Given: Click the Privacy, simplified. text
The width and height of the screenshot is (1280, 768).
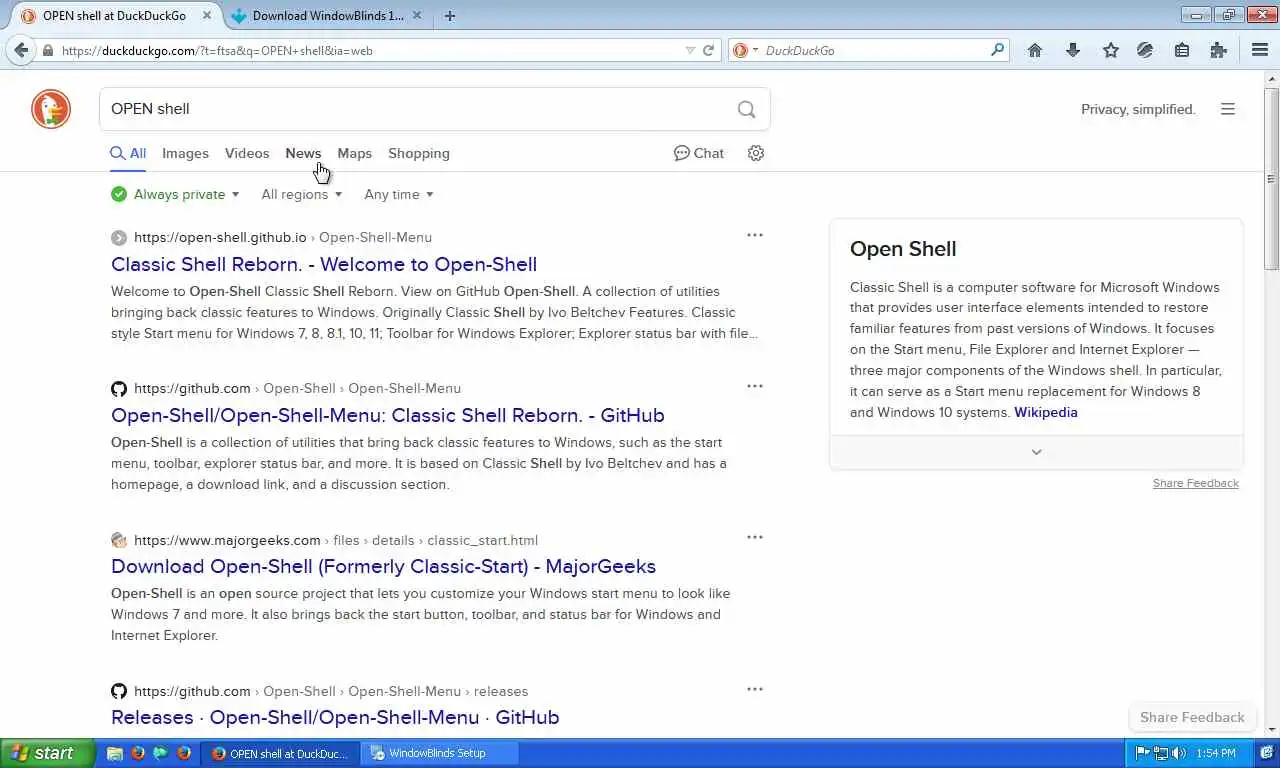Looking at the screenshot, I should [1138, 109].
